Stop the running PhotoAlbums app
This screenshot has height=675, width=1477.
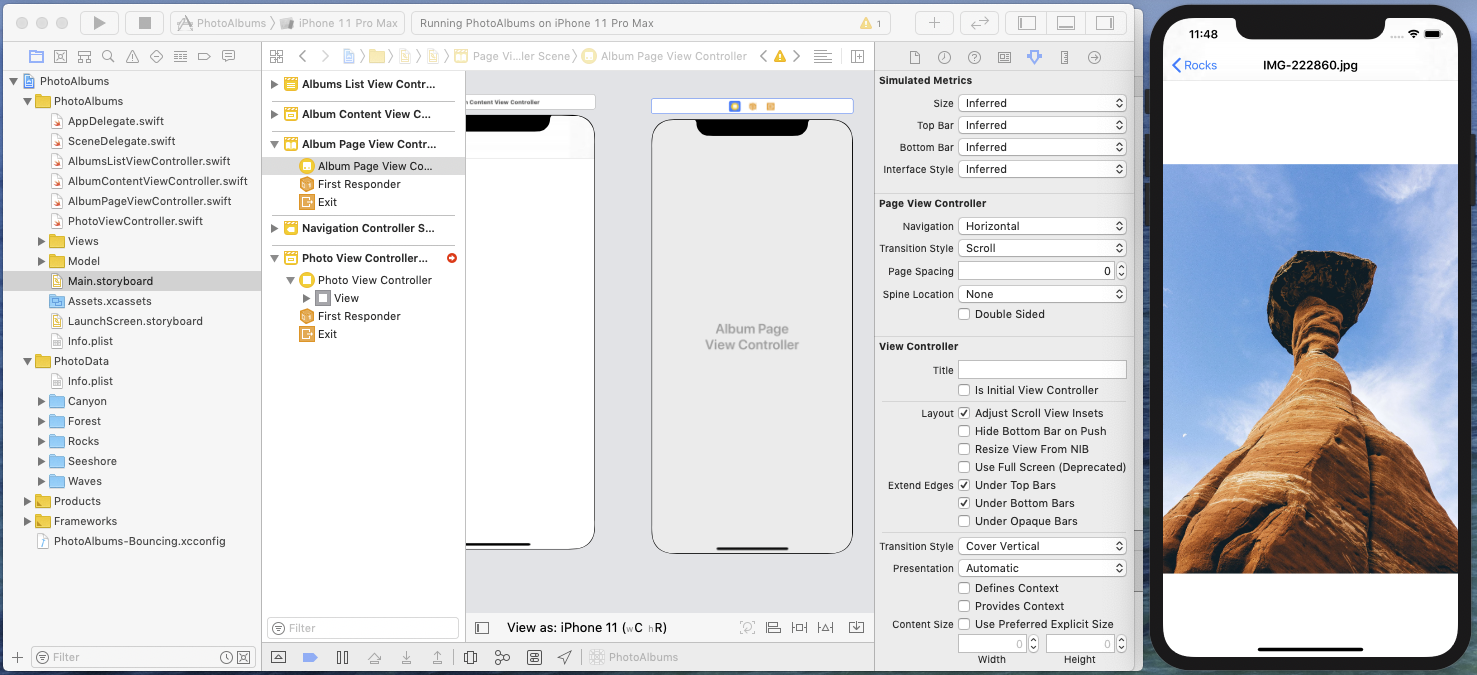click(144, 22)
